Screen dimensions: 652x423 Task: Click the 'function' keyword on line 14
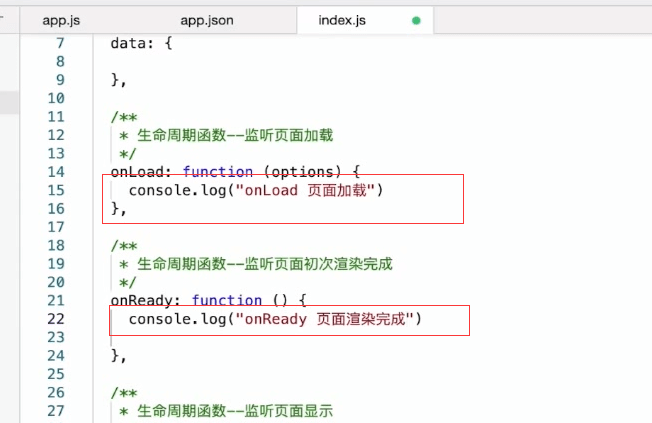[217, 171]
